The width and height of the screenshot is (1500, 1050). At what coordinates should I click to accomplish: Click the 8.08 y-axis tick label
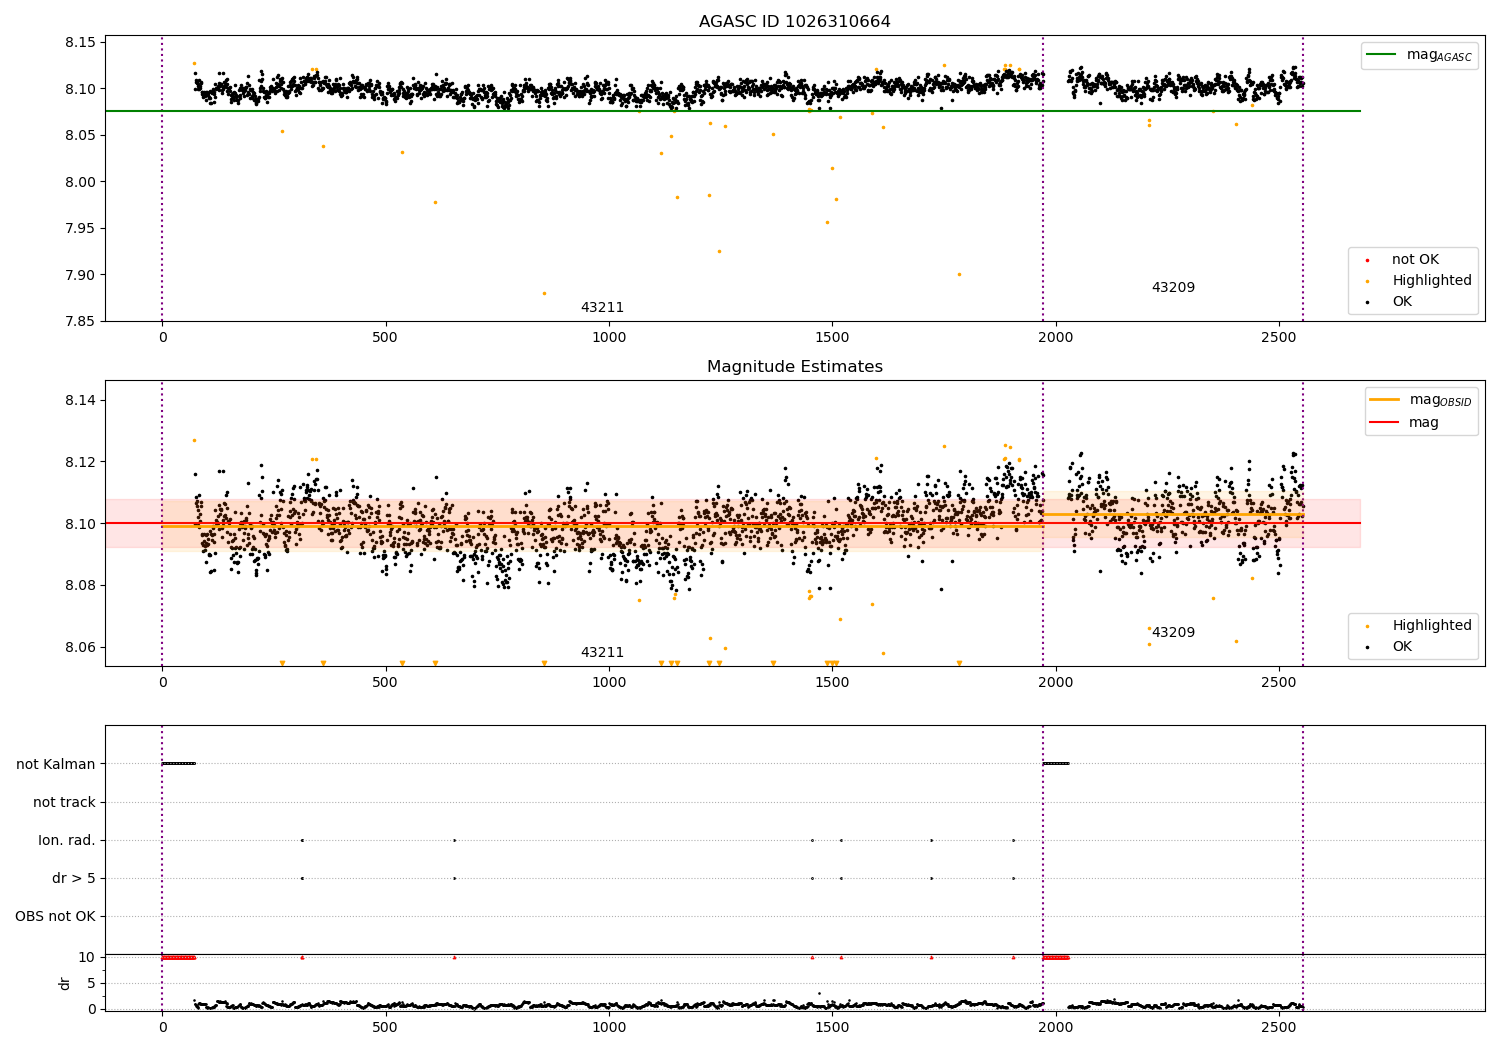pyautogui.click(x=81, y=586)
